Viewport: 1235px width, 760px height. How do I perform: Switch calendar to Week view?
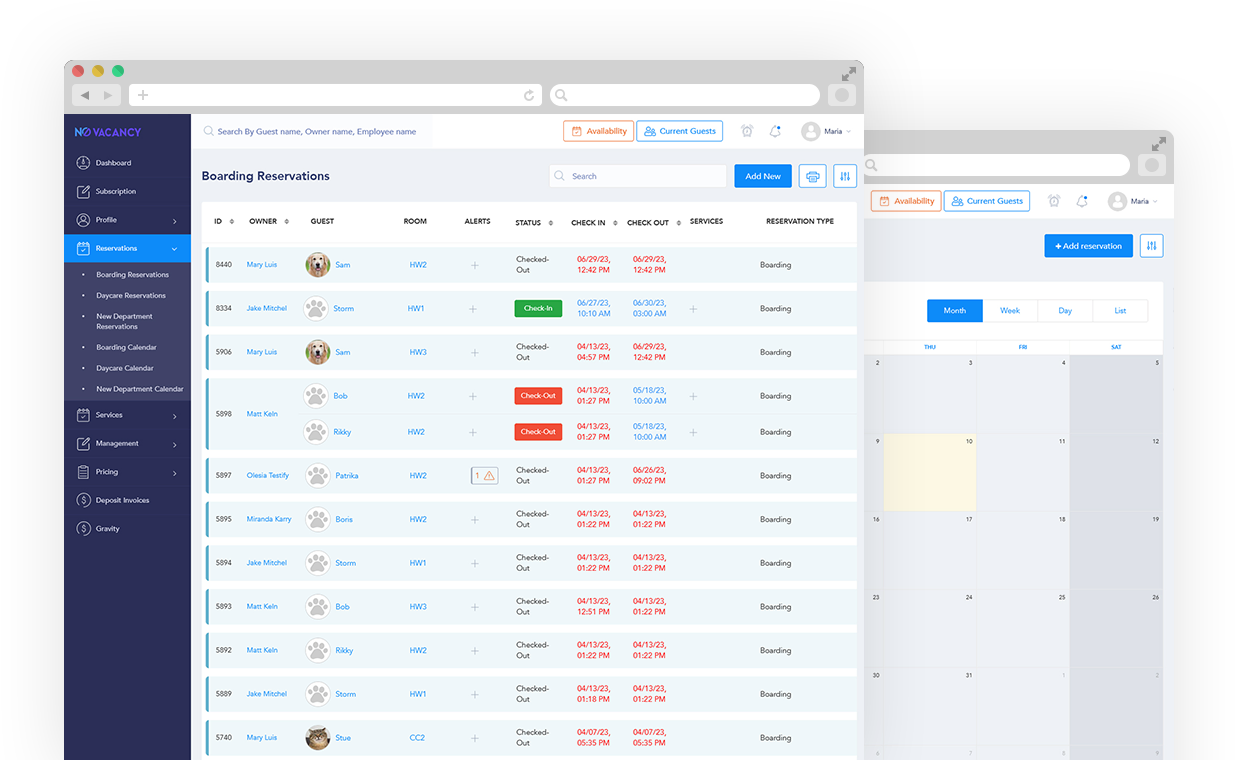pos(1010,311)
